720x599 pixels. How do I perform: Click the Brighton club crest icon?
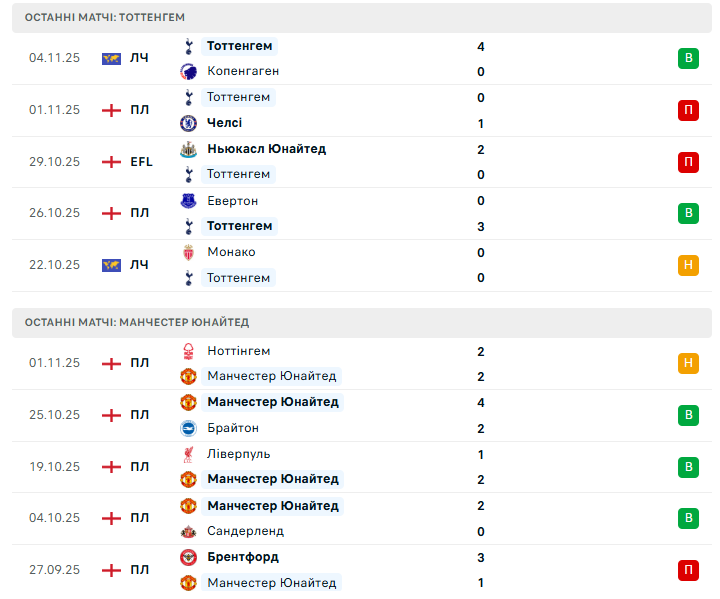tap(188, 428)
